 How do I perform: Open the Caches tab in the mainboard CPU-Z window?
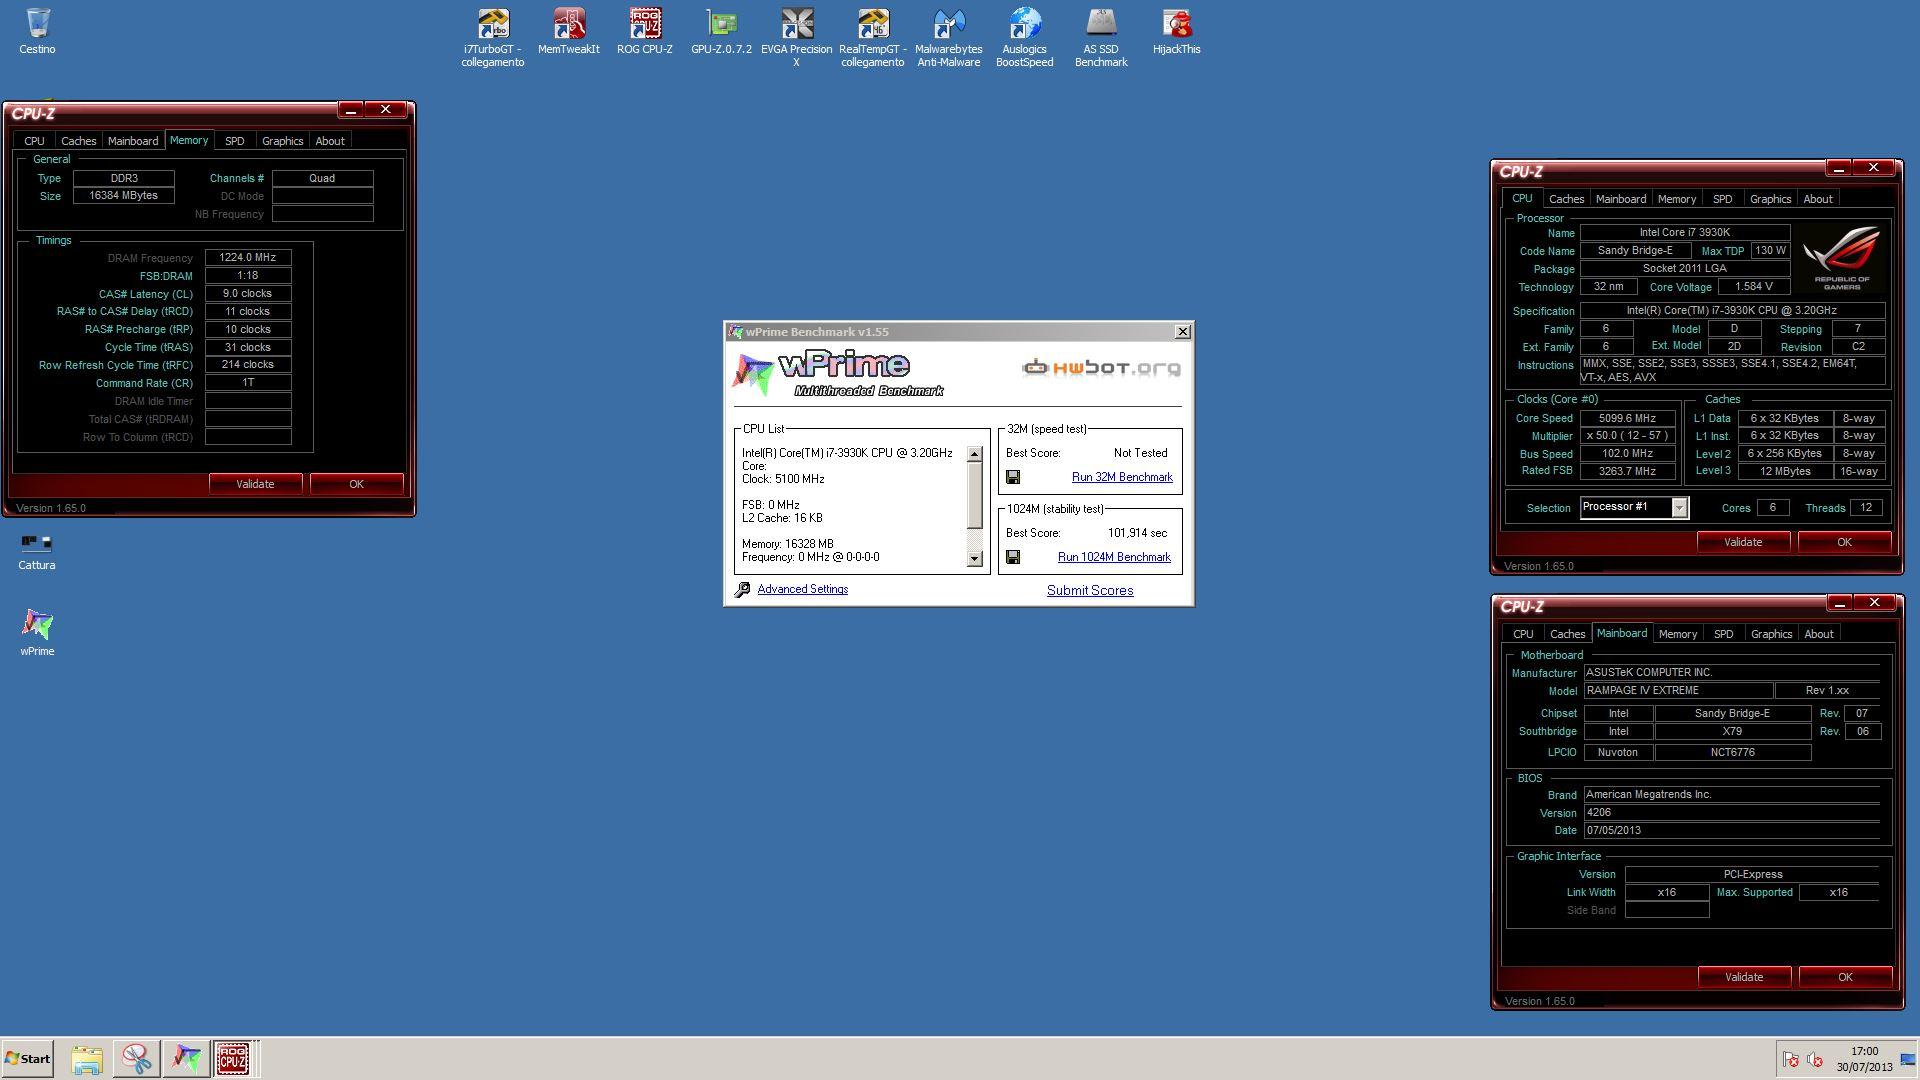coord(1567,634)
